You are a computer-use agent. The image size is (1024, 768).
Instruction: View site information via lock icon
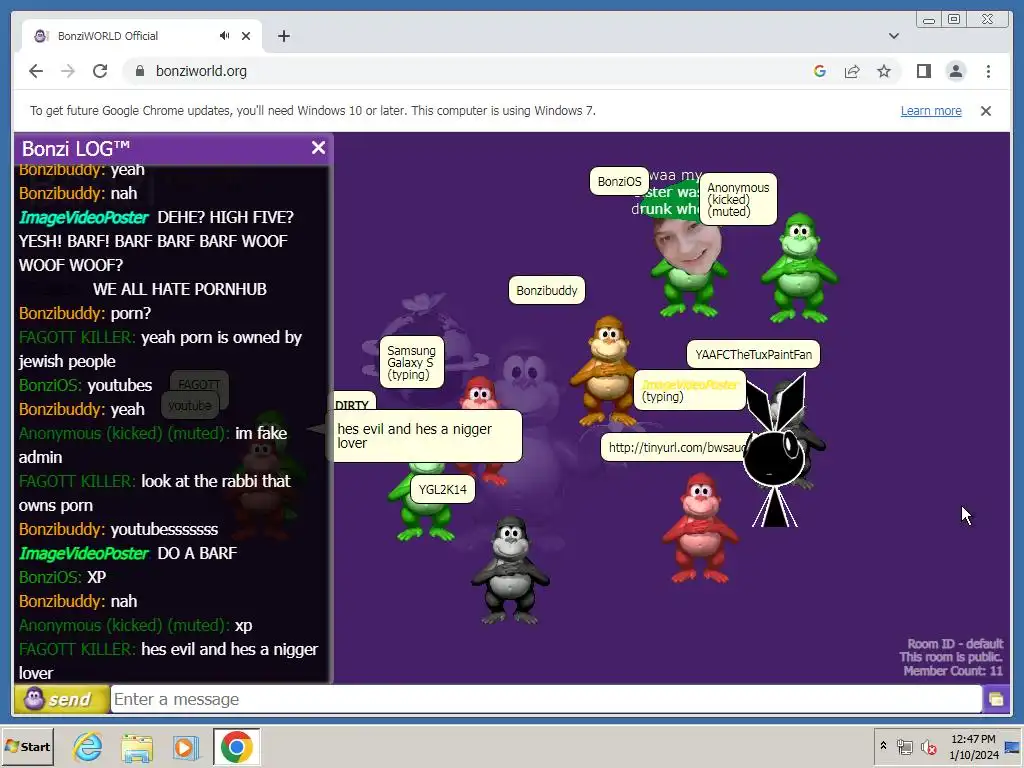click(x=139, y=71)
